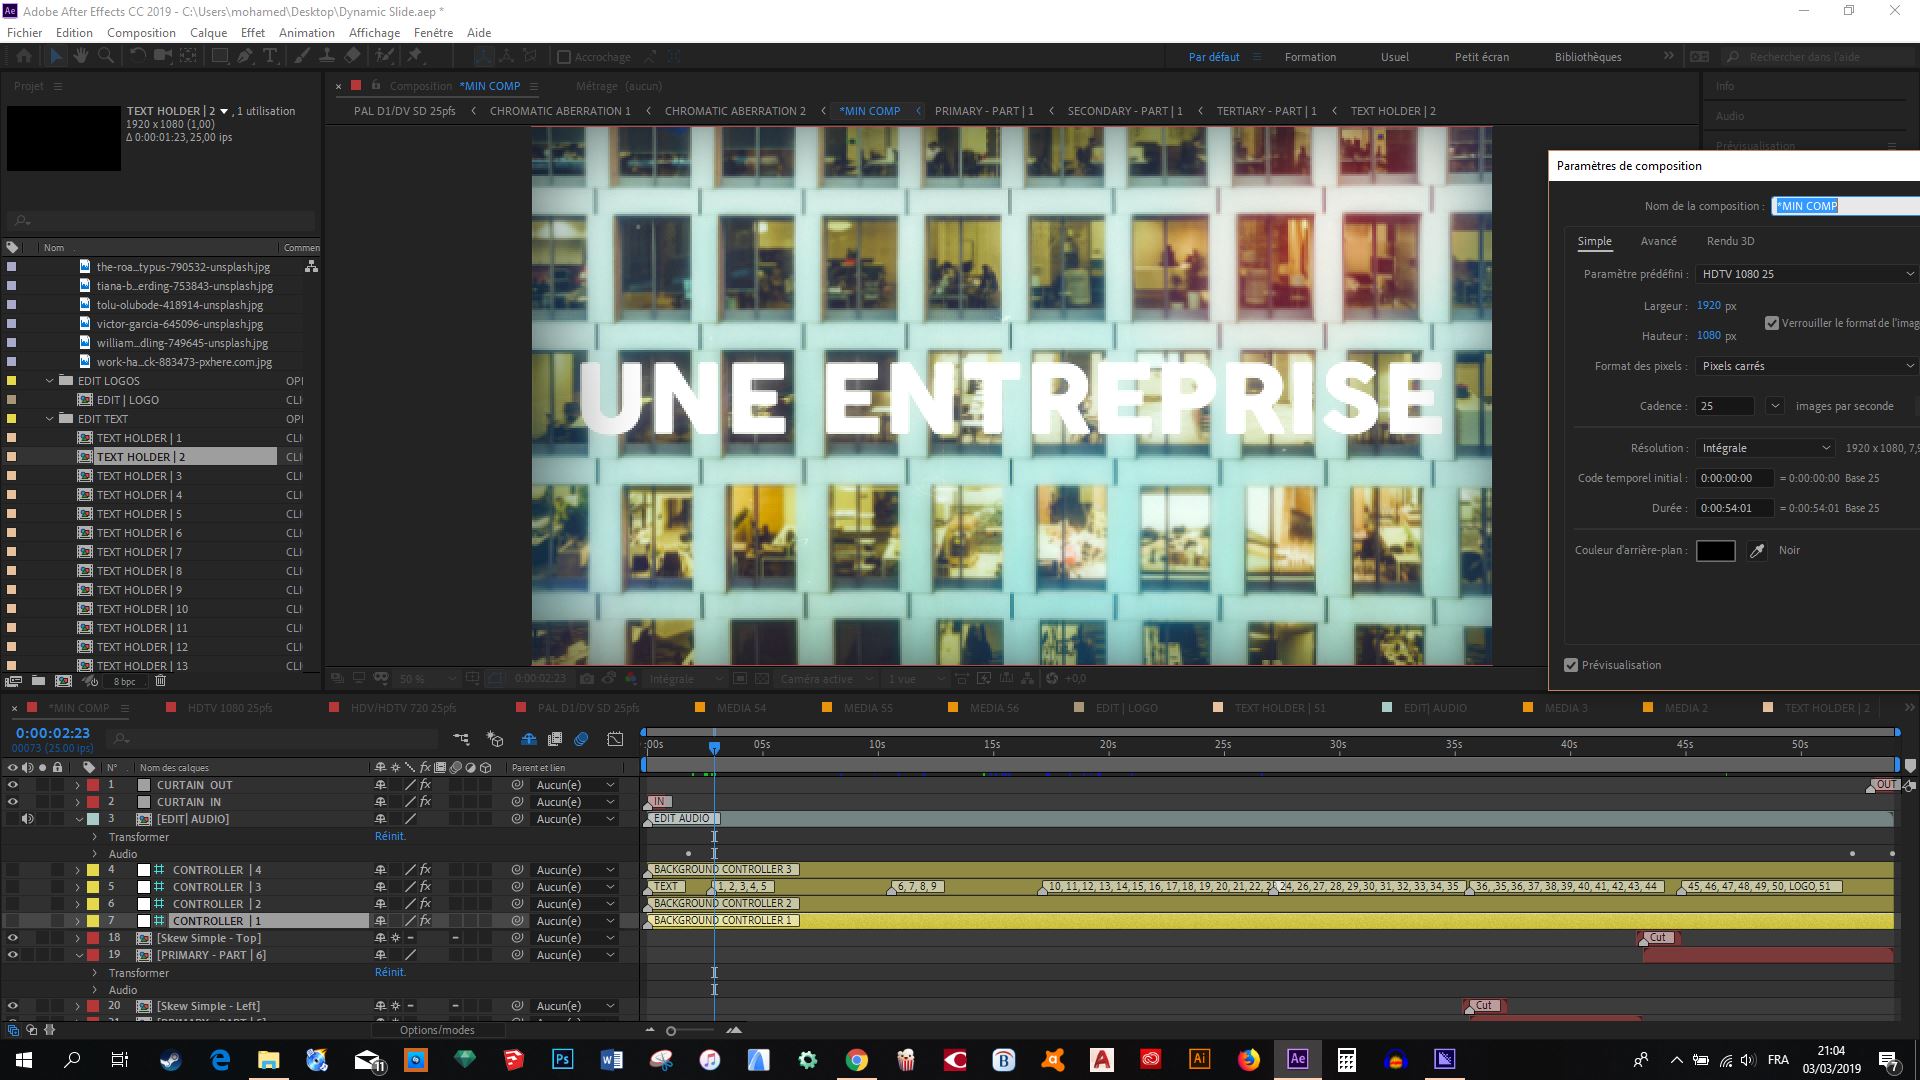Screen dimensions: 1920x1080
Task: Hide the [Skew Simple - Left] layer eye
Action: [13, 1006]
